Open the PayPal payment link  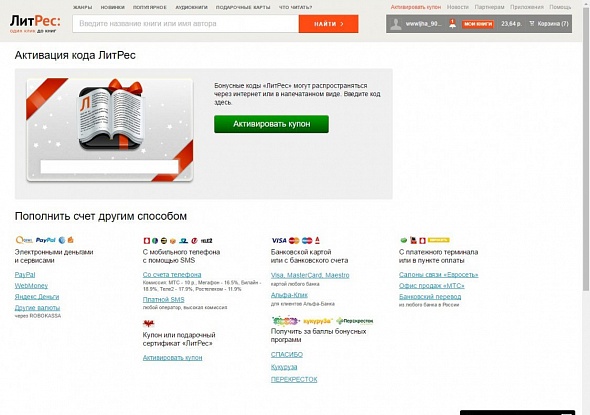pyautogui.click(x=25, y=275)
